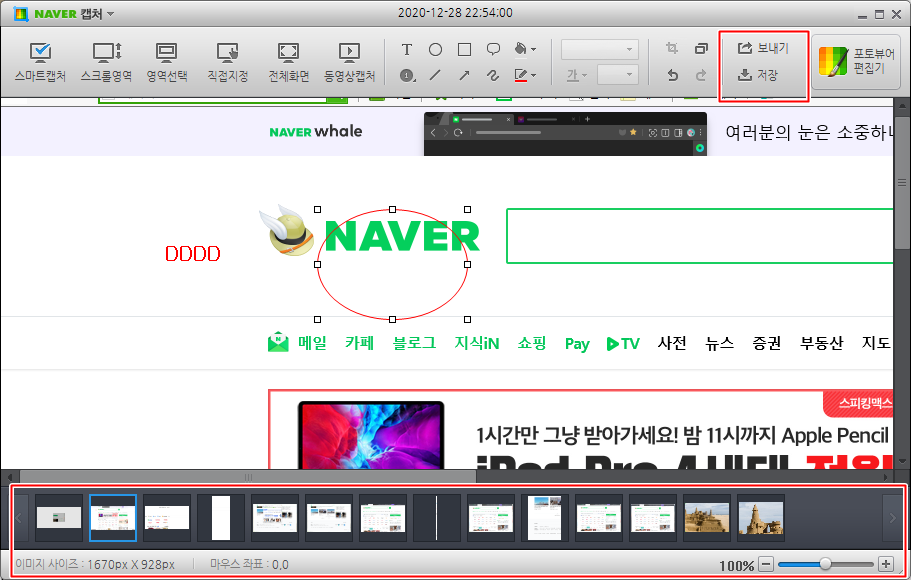Open the video capture tool (동영상캡처)
The image size is (911, 580).
[x=349, y=62]
